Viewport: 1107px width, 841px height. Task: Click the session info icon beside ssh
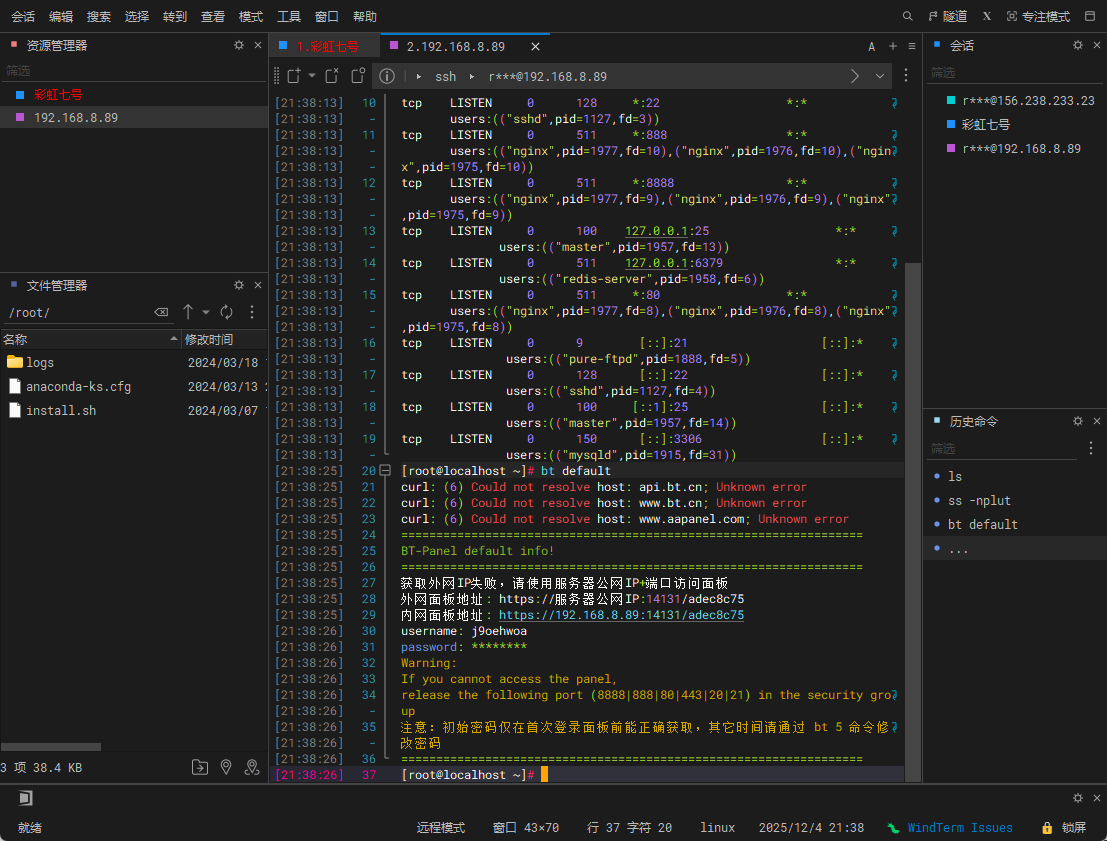click(386, 76)
